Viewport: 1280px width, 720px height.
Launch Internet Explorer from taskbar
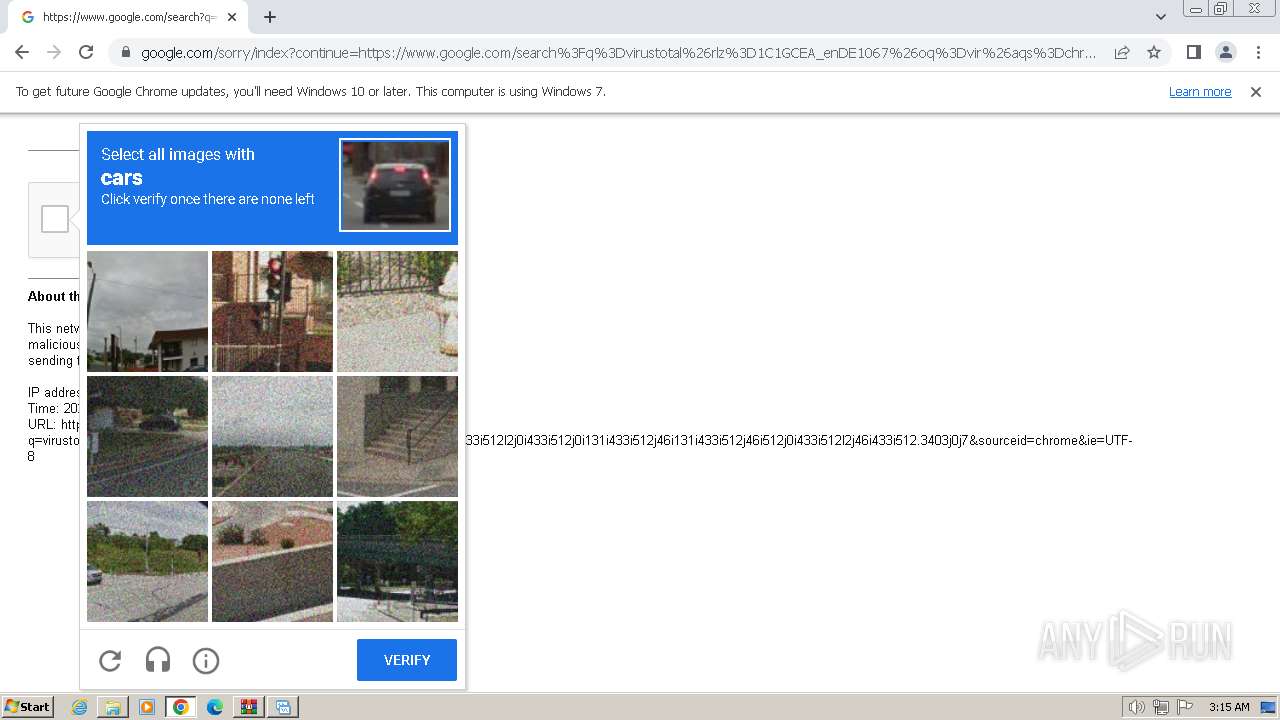[x=79, y=707]
